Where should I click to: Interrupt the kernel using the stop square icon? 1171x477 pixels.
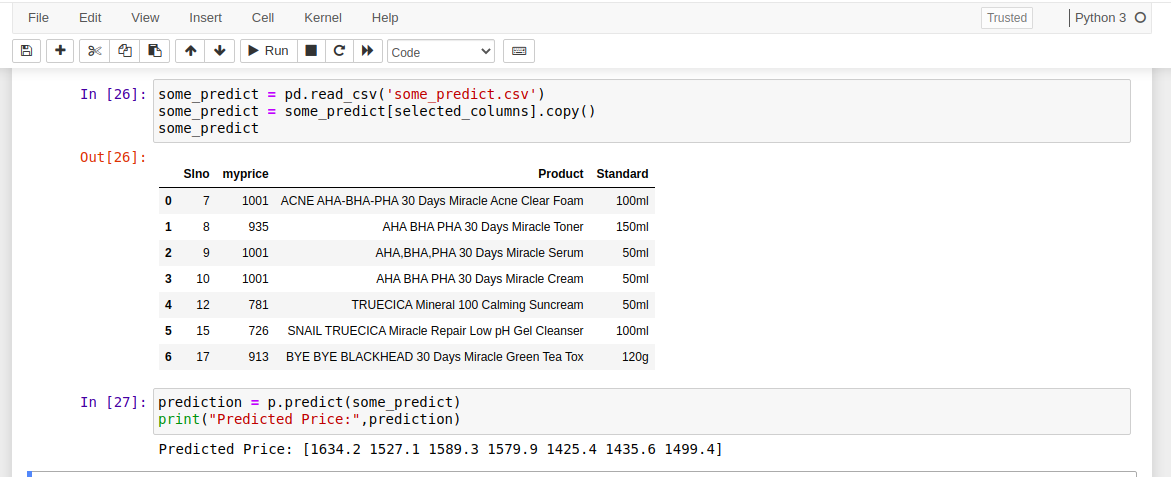[x=311, y=51]
